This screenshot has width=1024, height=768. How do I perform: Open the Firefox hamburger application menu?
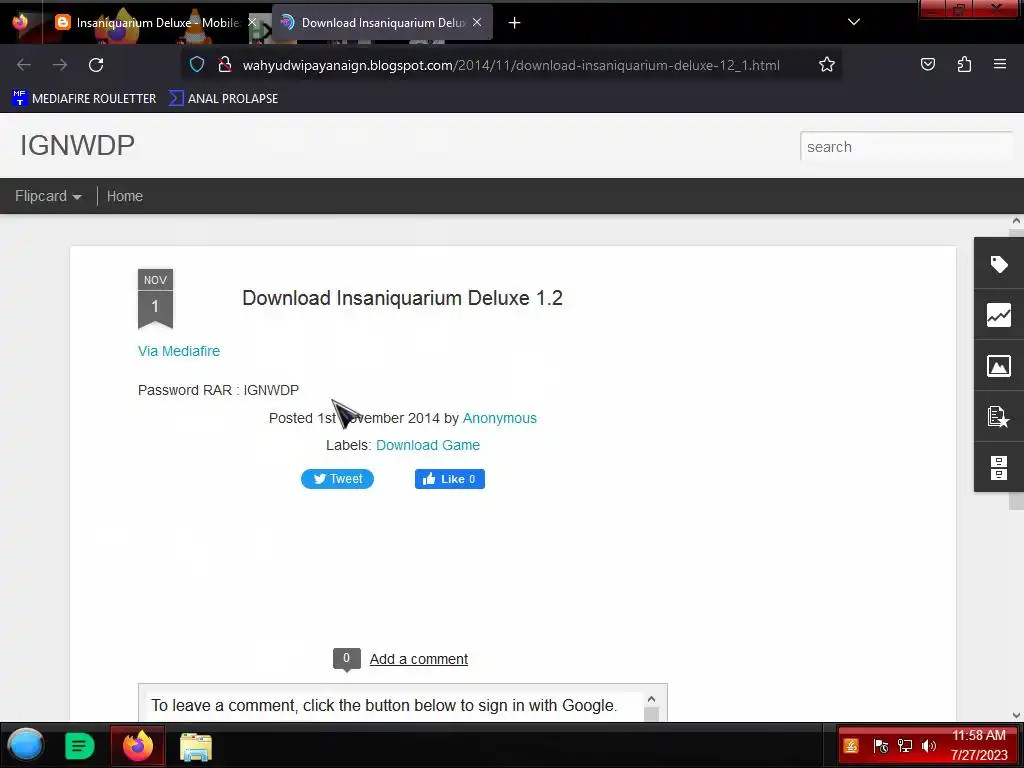(1000, 64)
